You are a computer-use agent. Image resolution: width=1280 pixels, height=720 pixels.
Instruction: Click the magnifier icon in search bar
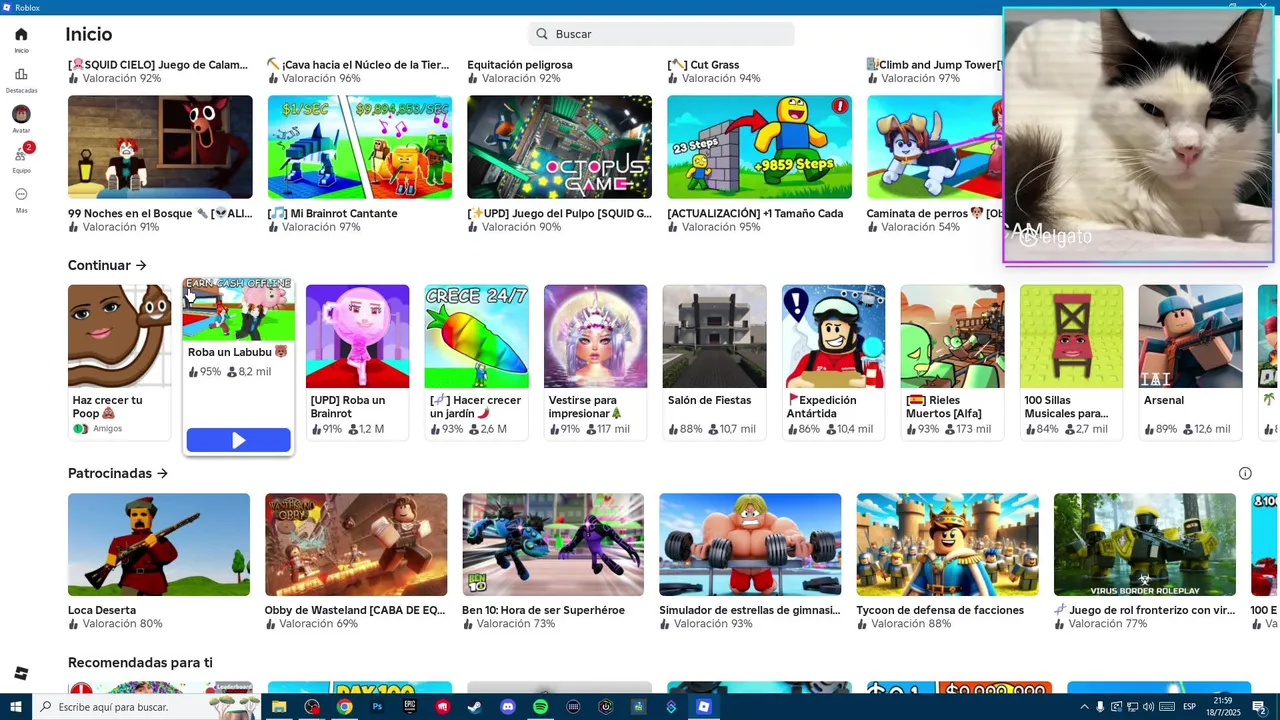(542, 34)
